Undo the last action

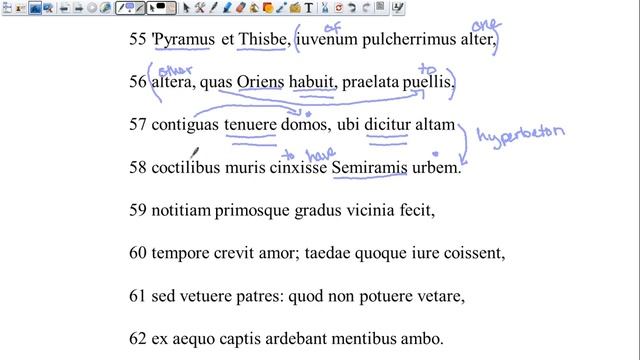tap(352, 8)
